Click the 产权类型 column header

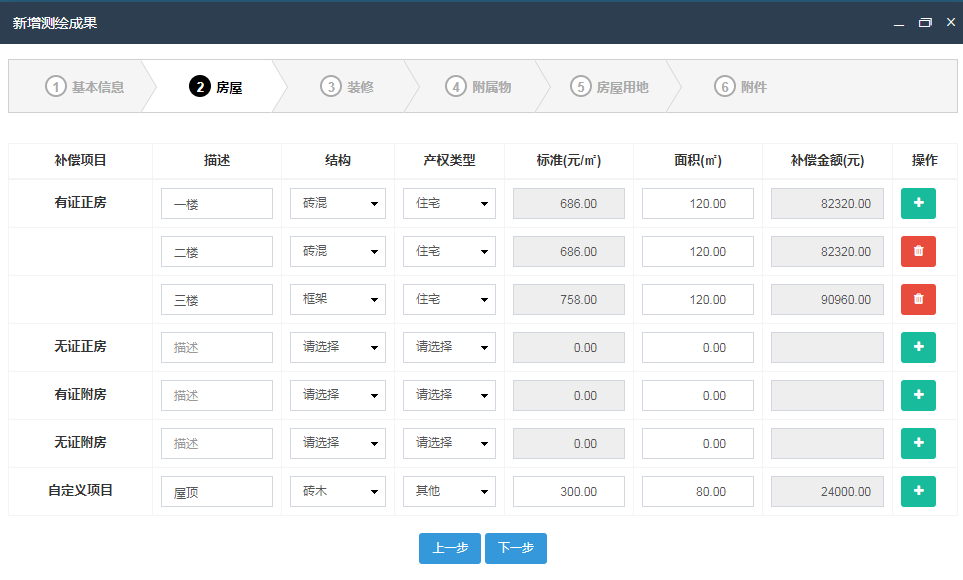(x=449, y=160)
